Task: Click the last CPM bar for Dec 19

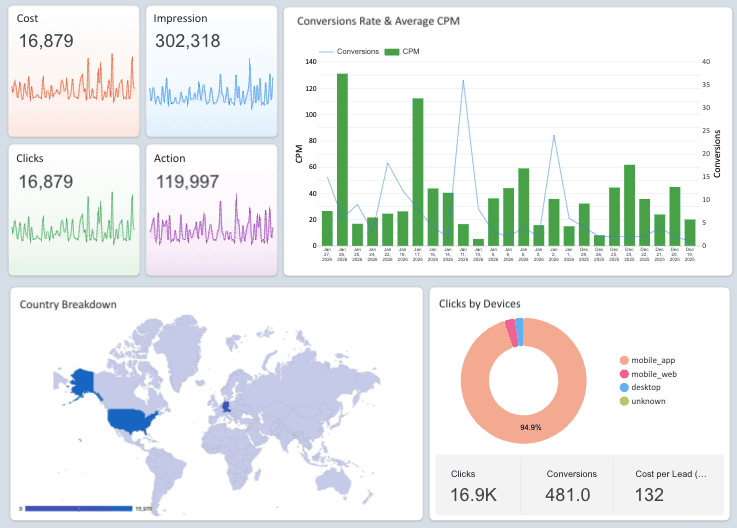Action: [690, 233]
